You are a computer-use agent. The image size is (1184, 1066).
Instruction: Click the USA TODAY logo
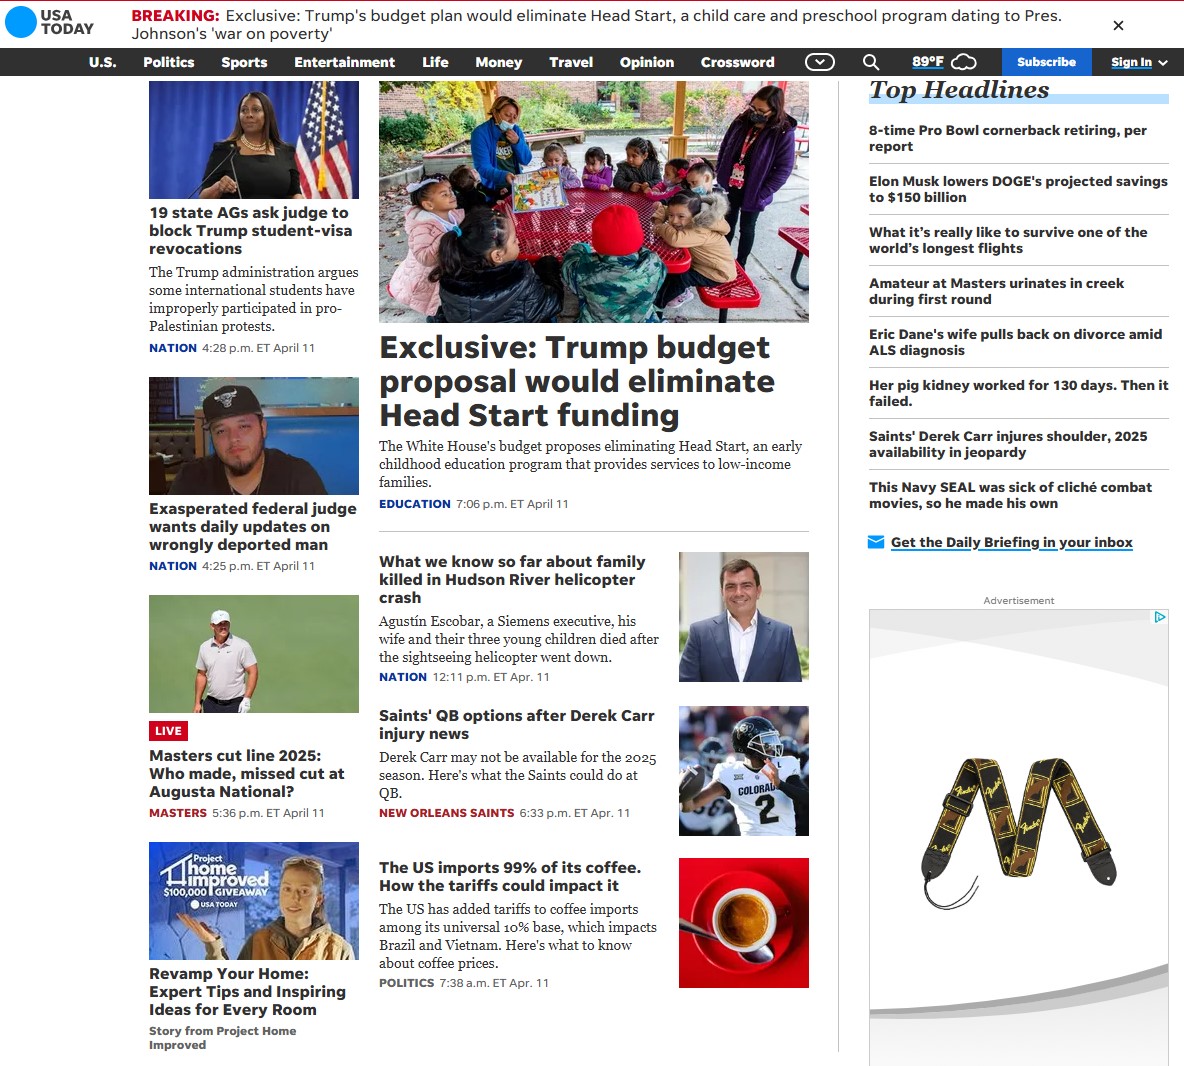coord(50,22)
